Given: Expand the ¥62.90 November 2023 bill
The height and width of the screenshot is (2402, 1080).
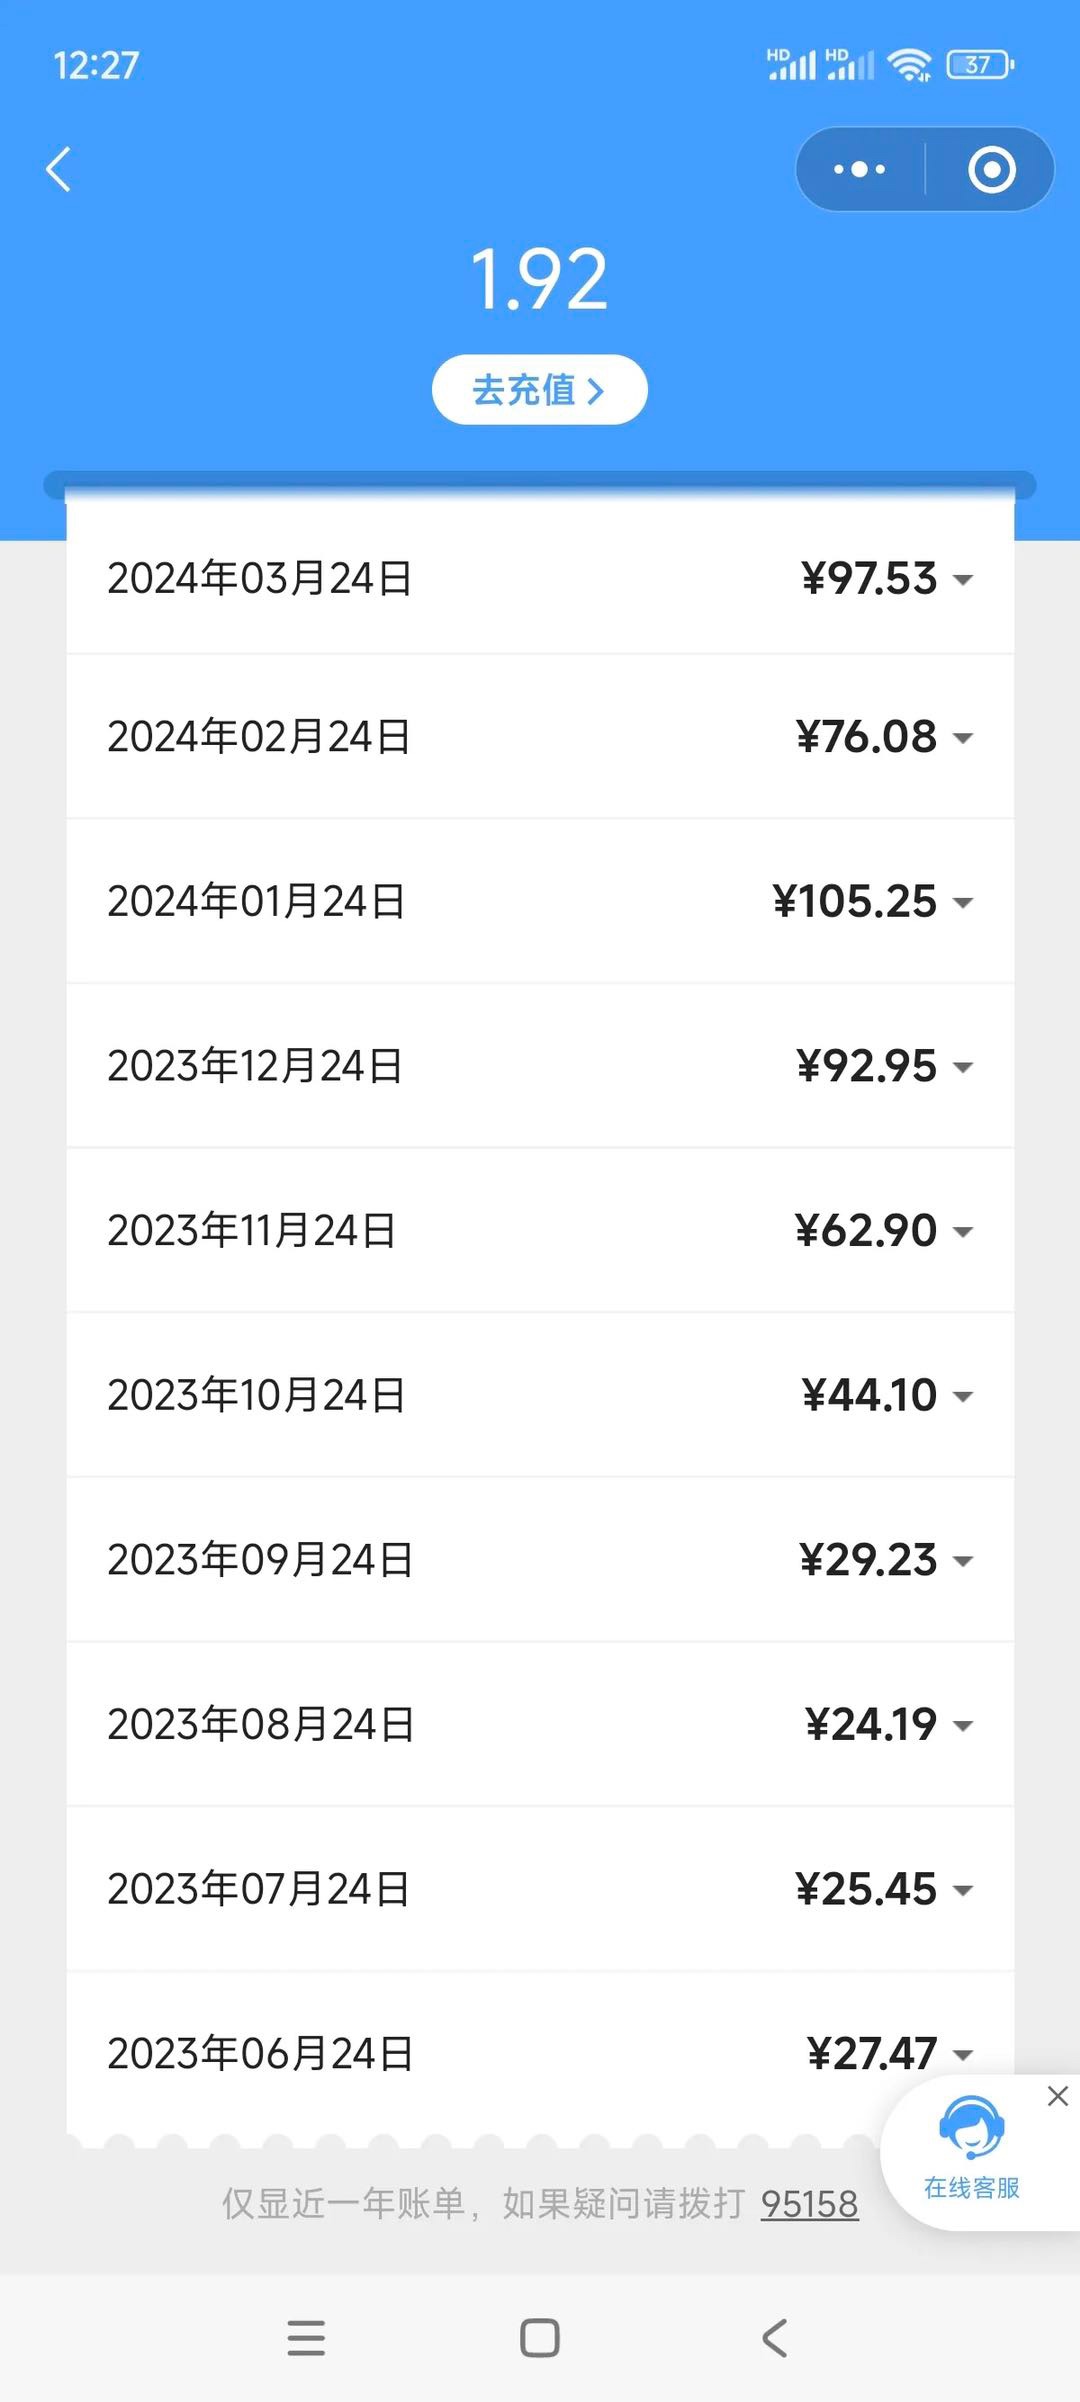Looking at the screenshot, I should click(962, 1231).
